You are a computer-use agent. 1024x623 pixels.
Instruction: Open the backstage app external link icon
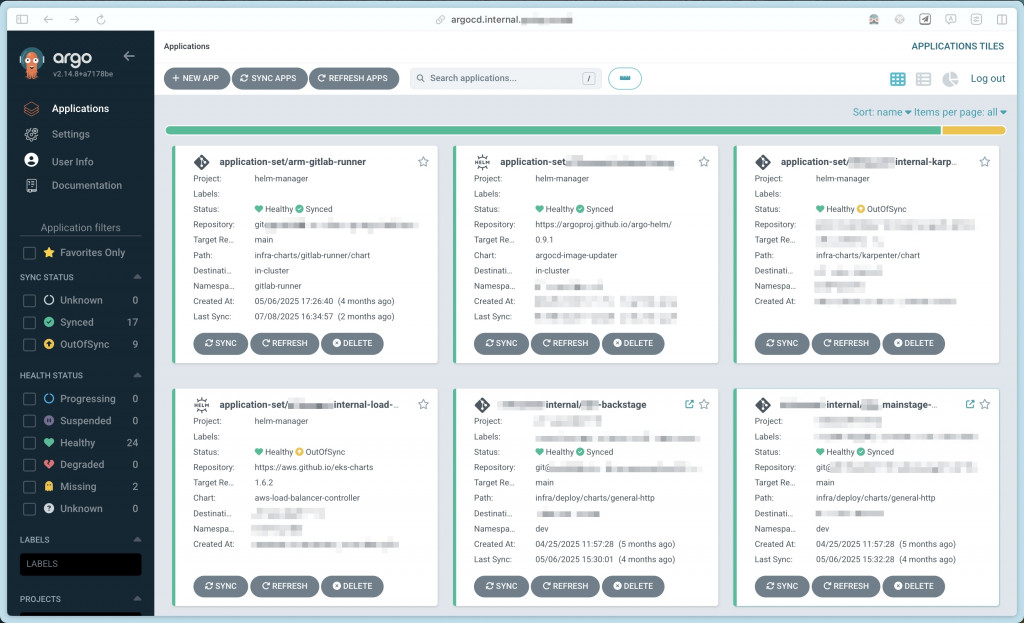click(x=689, y=404)
